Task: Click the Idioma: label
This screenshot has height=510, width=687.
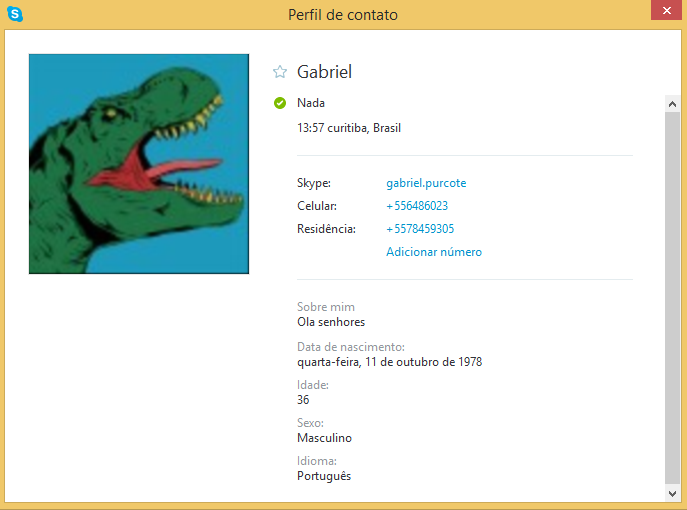Action: pos(317,461)
